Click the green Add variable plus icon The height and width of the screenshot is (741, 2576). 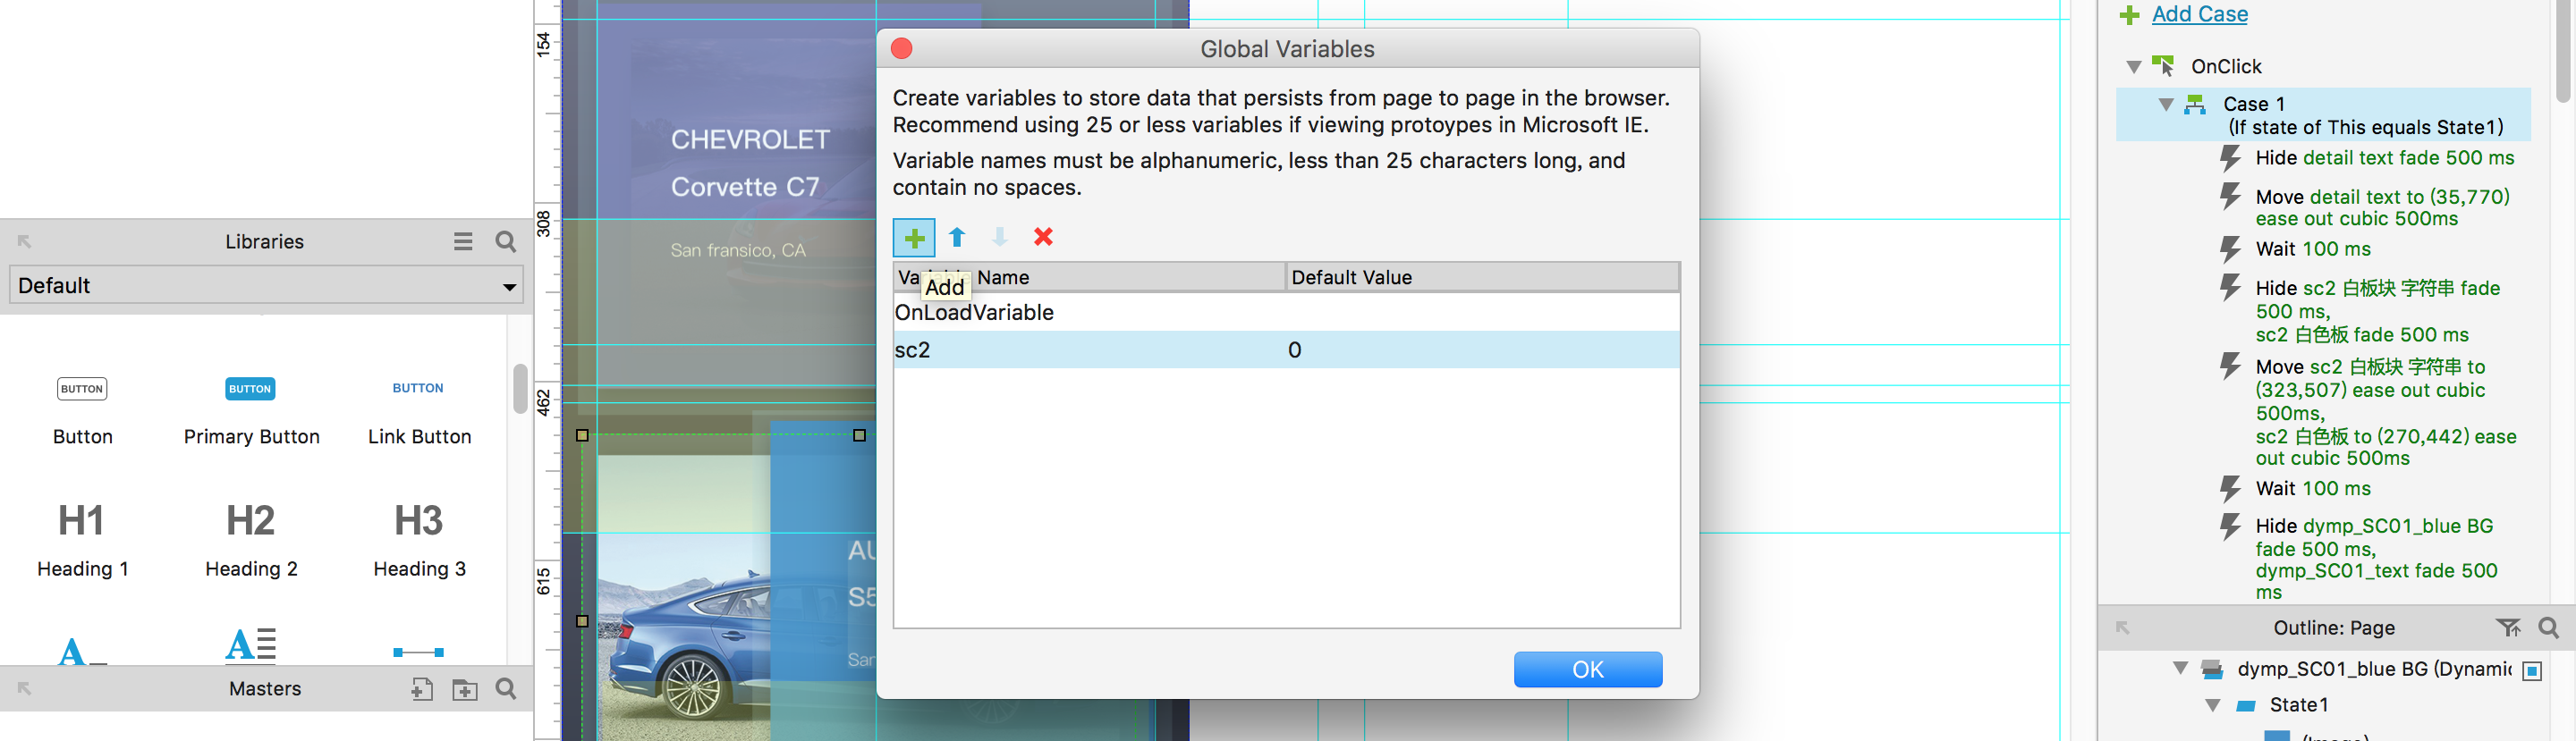coord(913,238)
